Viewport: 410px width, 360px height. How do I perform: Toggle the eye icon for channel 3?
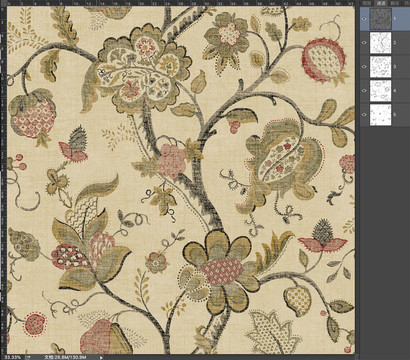click(x=364, y=67)
